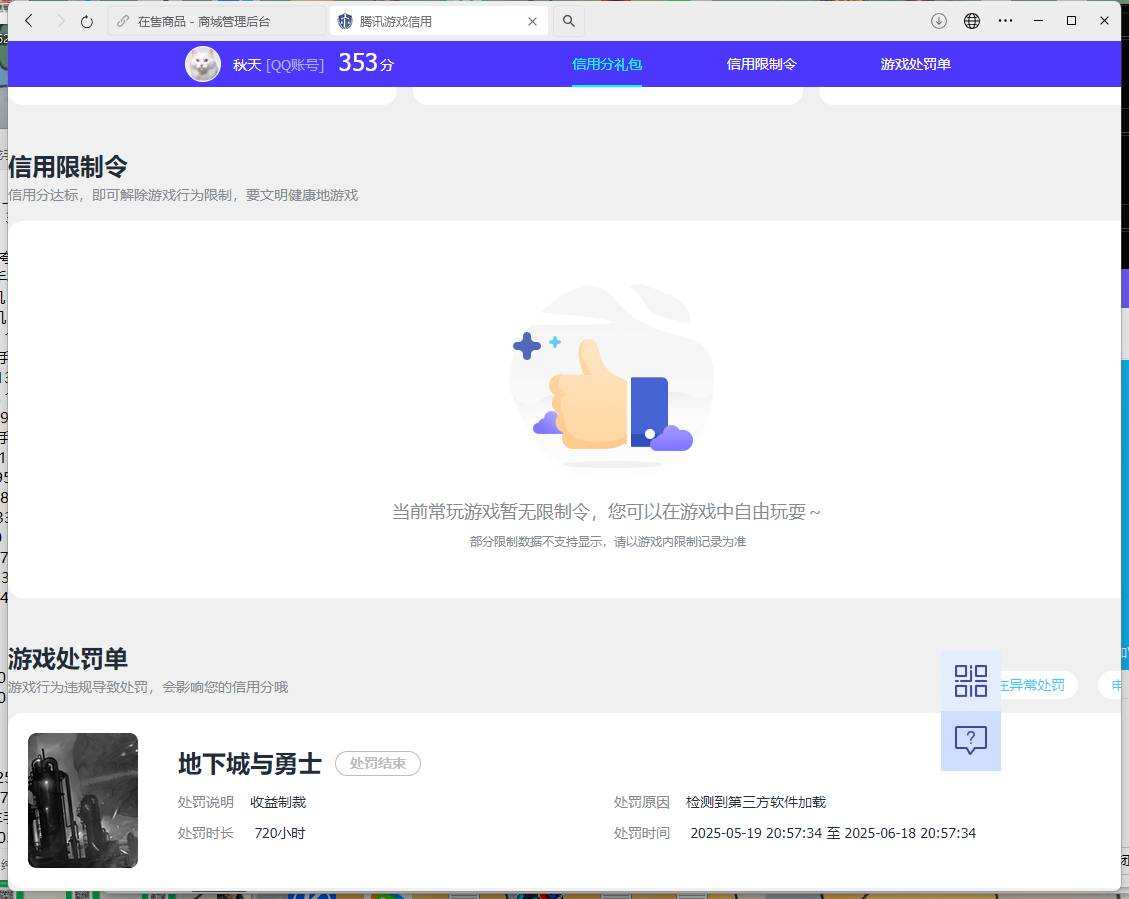
Task: Click the 信用限制令 section heading
Action: (68, 167)
